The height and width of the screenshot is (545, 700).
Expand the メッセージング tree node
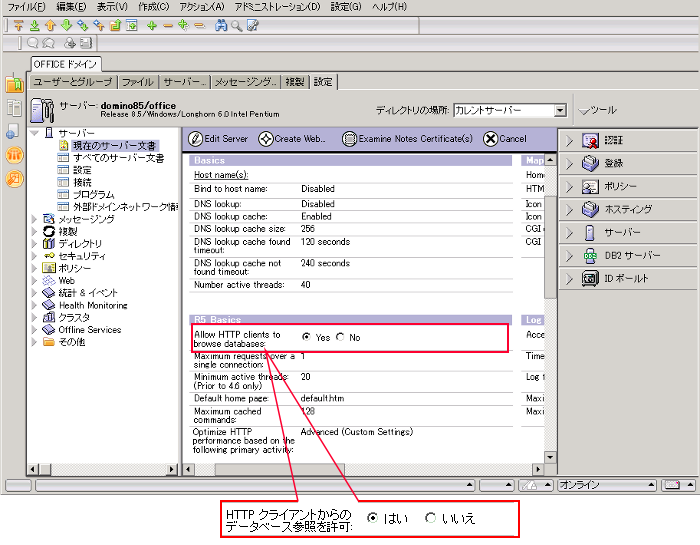point(35,219)
